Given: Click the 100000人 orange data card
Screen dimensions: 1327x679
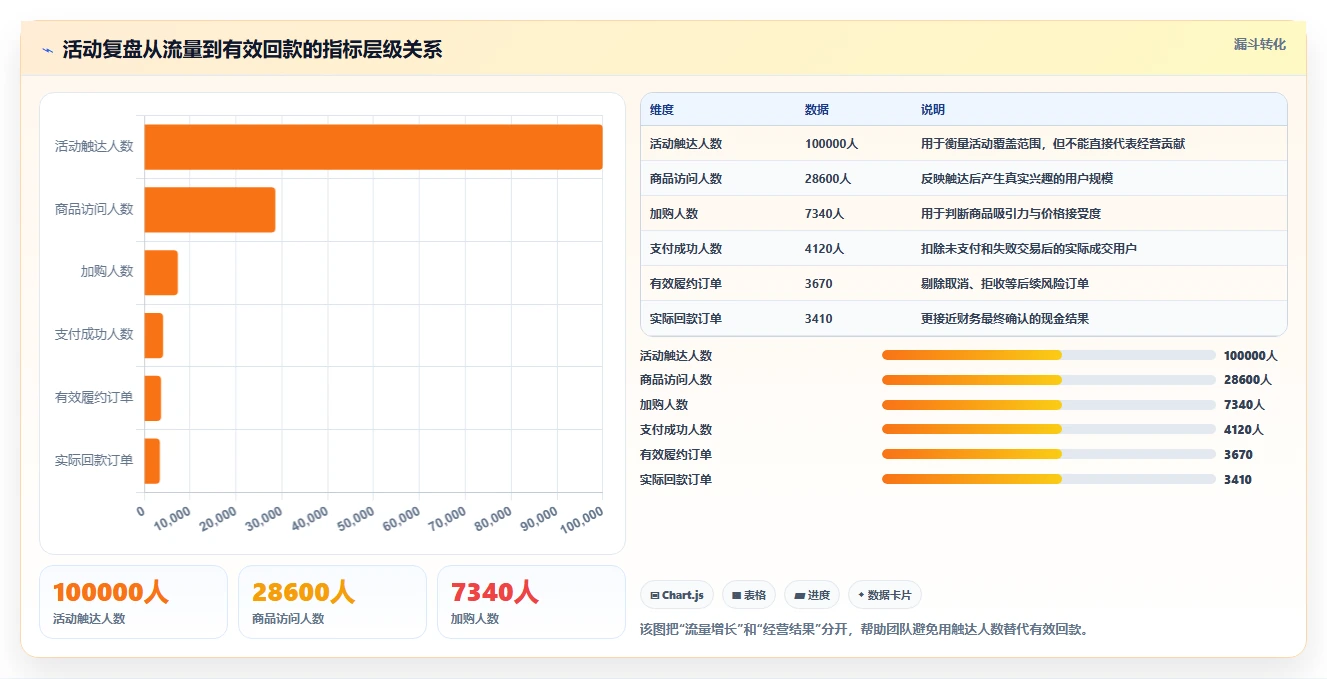Looking at the screenshot, I should pyautogui.click(x=133, y=602).
